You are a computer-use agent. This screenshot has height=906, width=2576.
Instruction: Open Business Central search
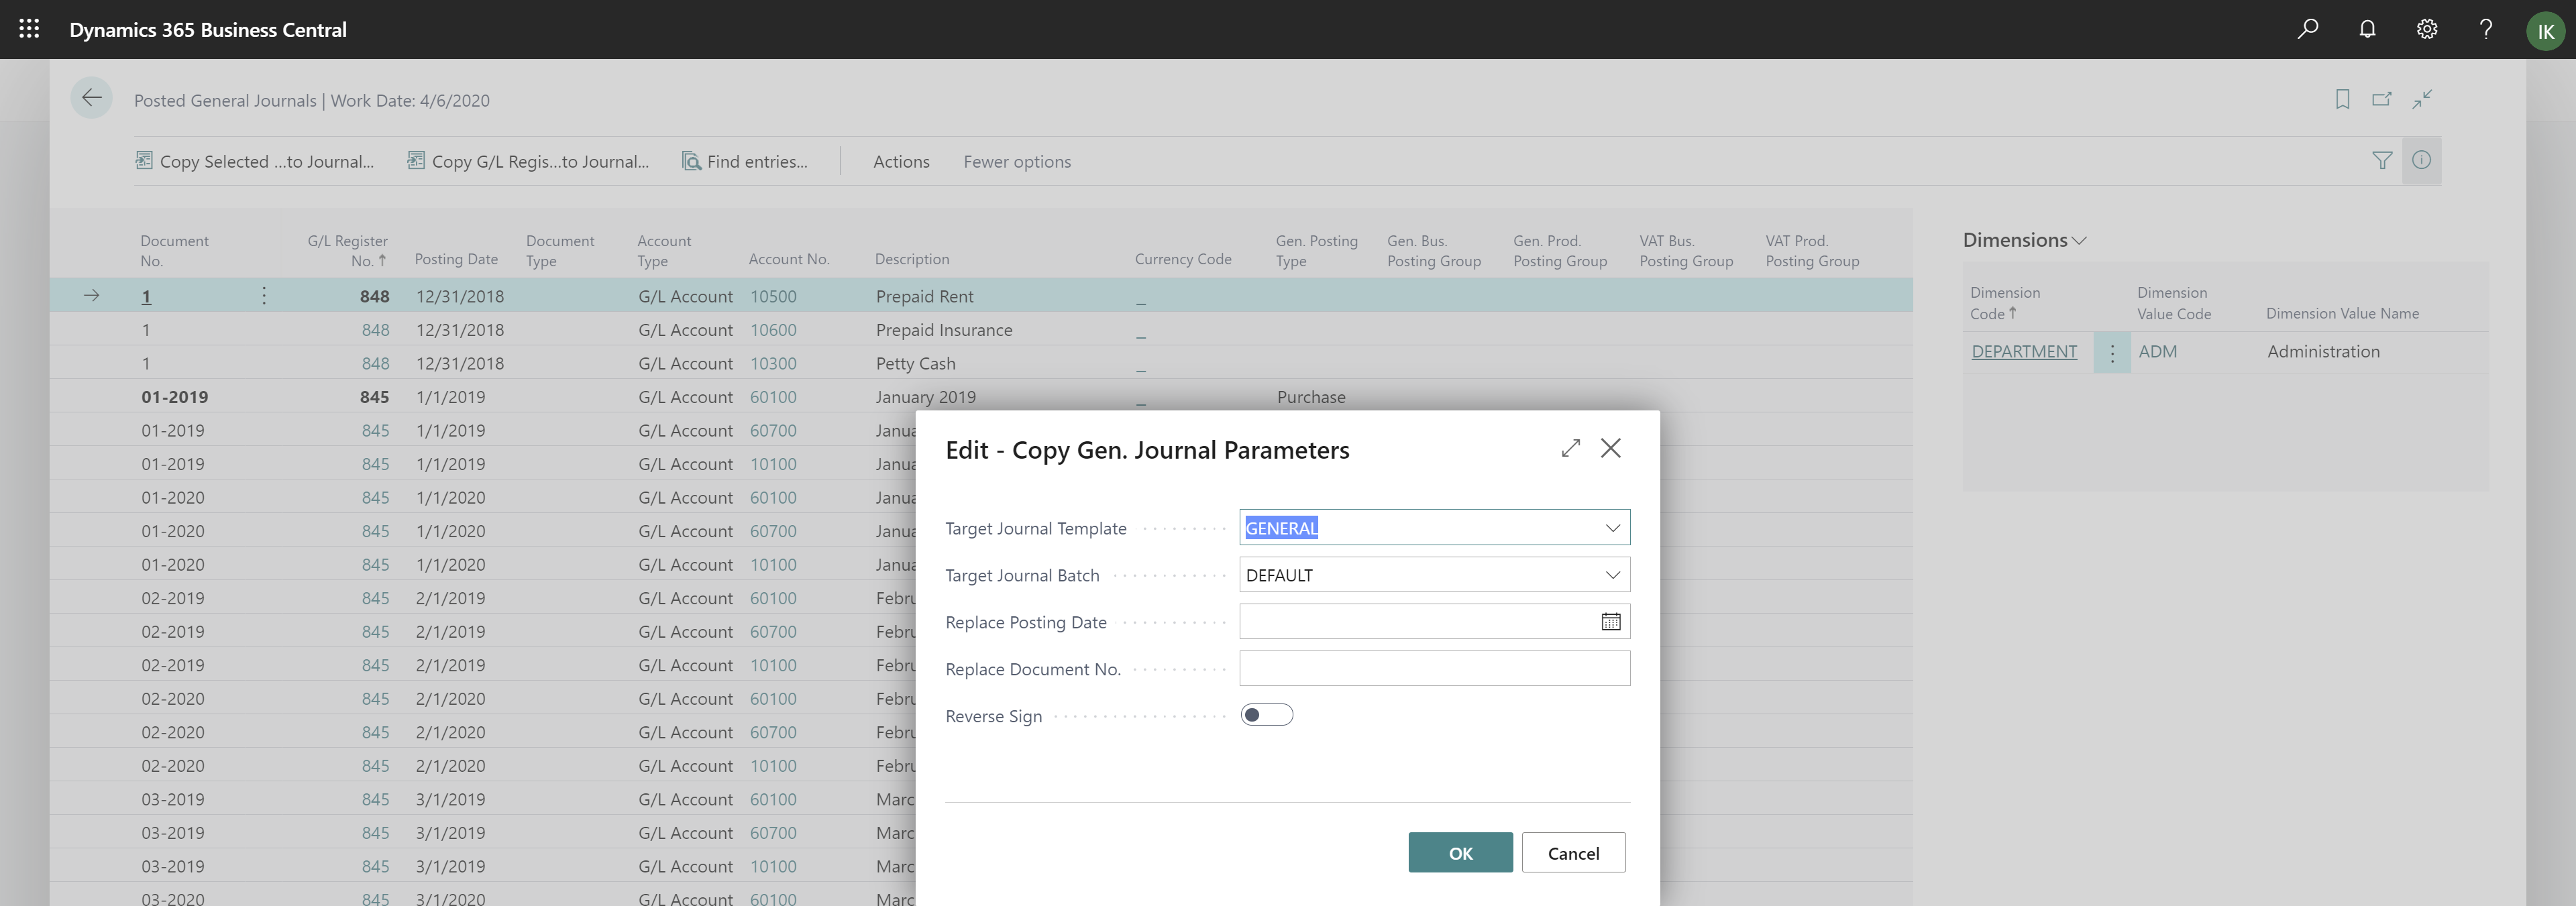tap(2308, 29)
